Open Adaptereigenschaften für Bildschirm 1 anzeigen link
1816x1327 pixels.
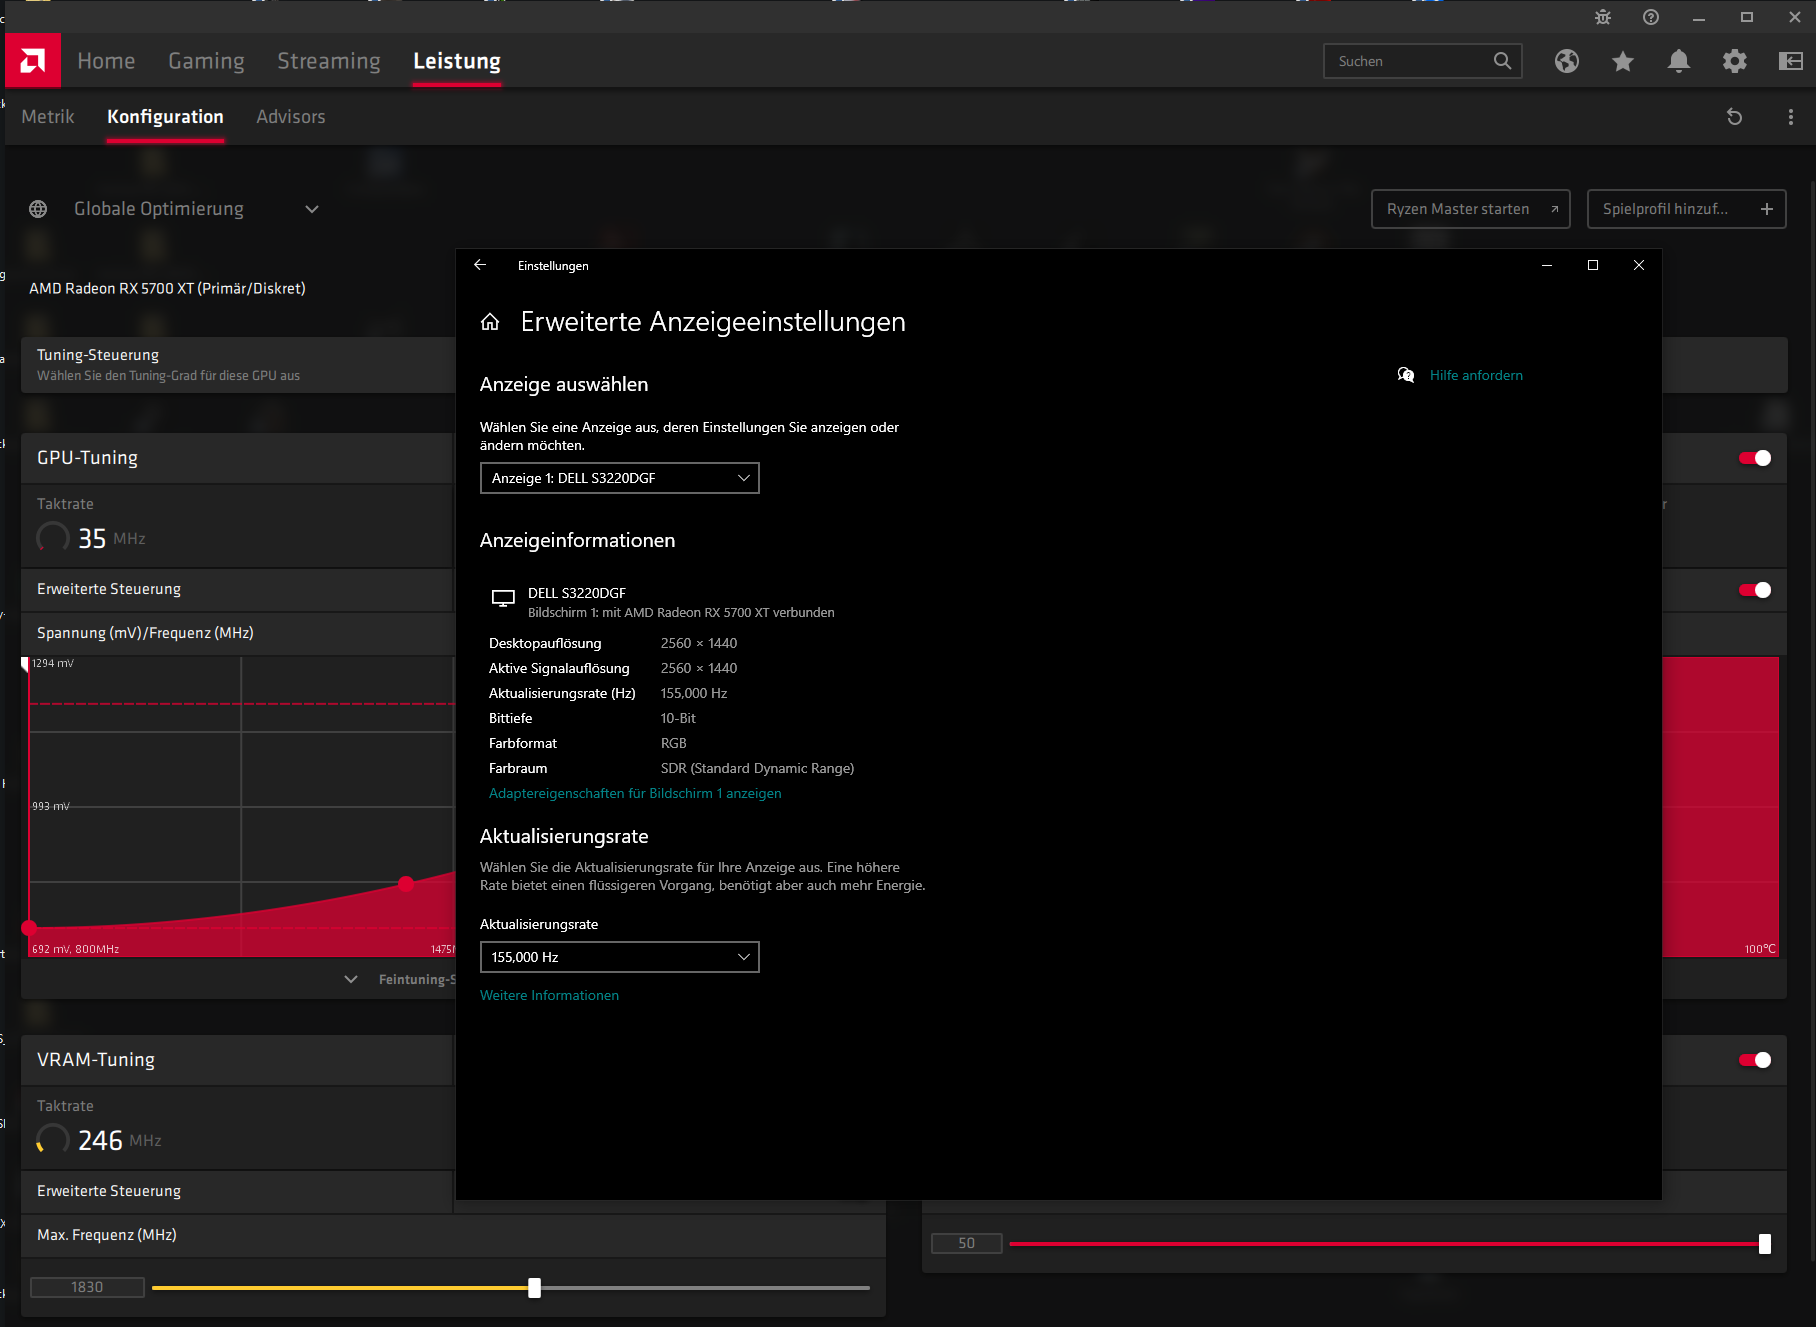635,793
